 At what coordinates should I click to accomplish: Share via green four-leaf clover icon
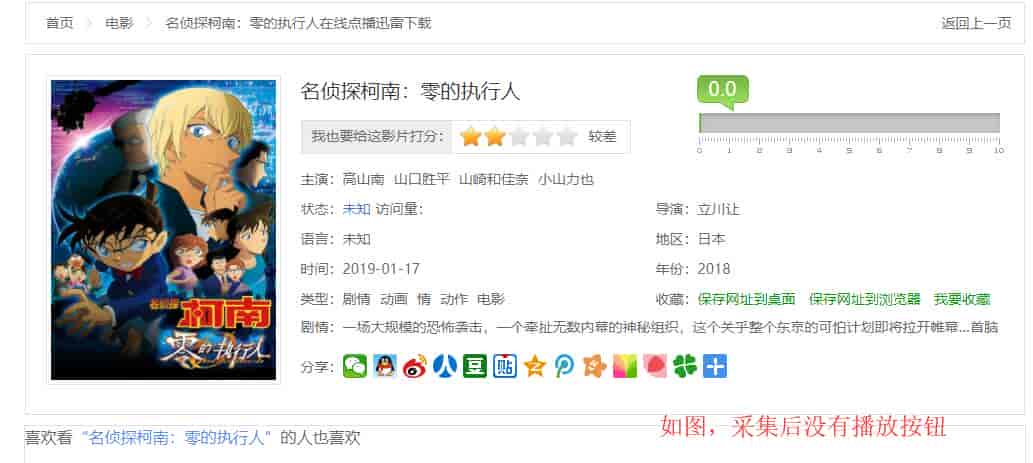tap(685, 366)
